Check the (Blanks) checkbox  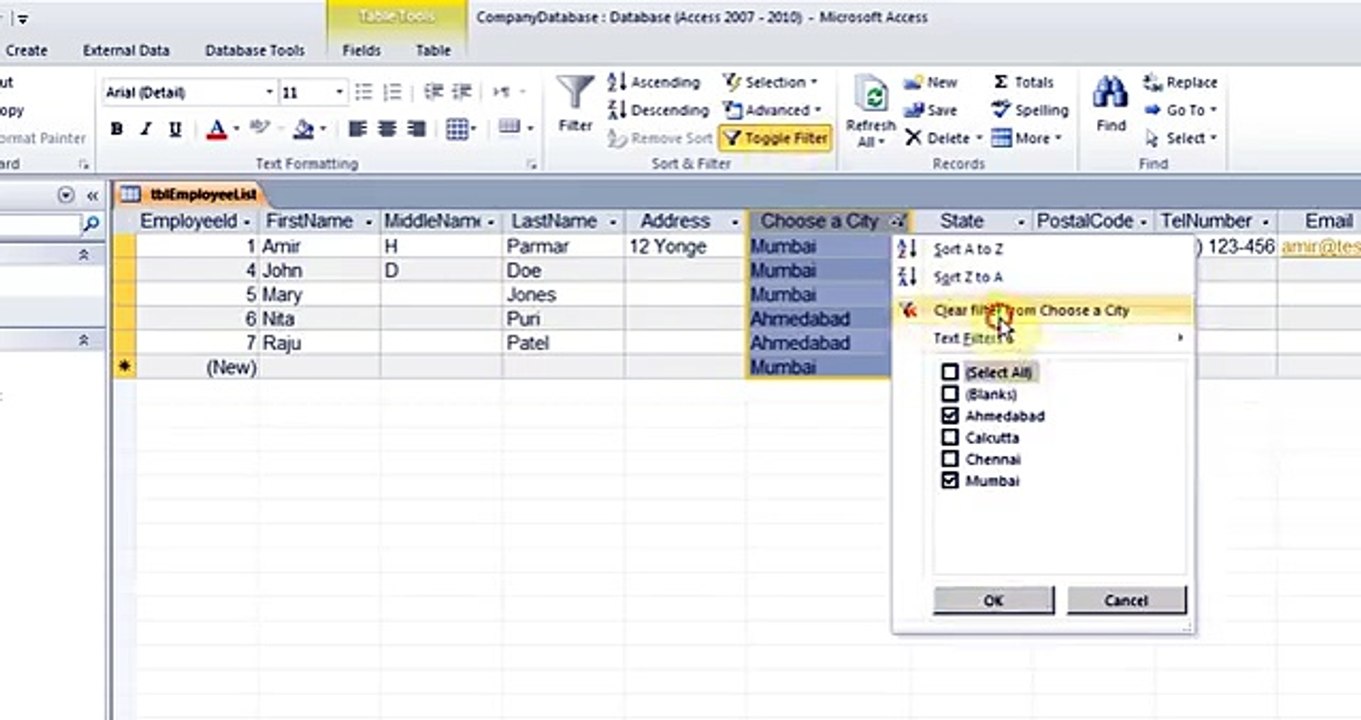[950, 394]
